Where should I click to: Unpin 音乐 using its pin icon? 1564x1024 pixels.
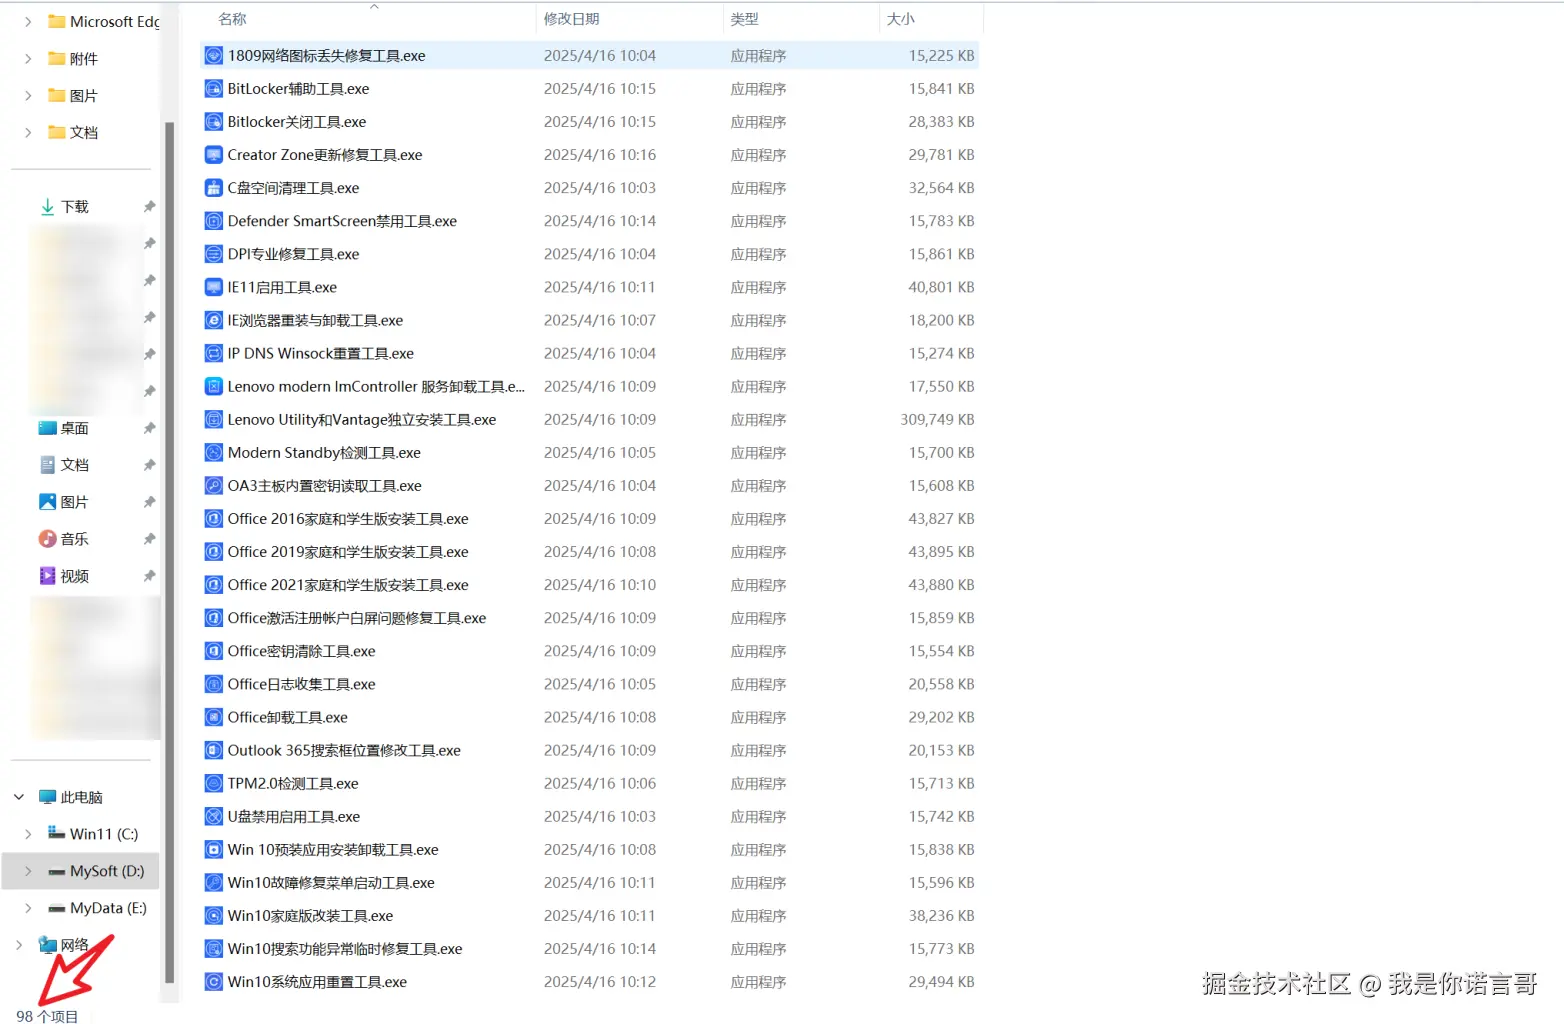(149, 539)
